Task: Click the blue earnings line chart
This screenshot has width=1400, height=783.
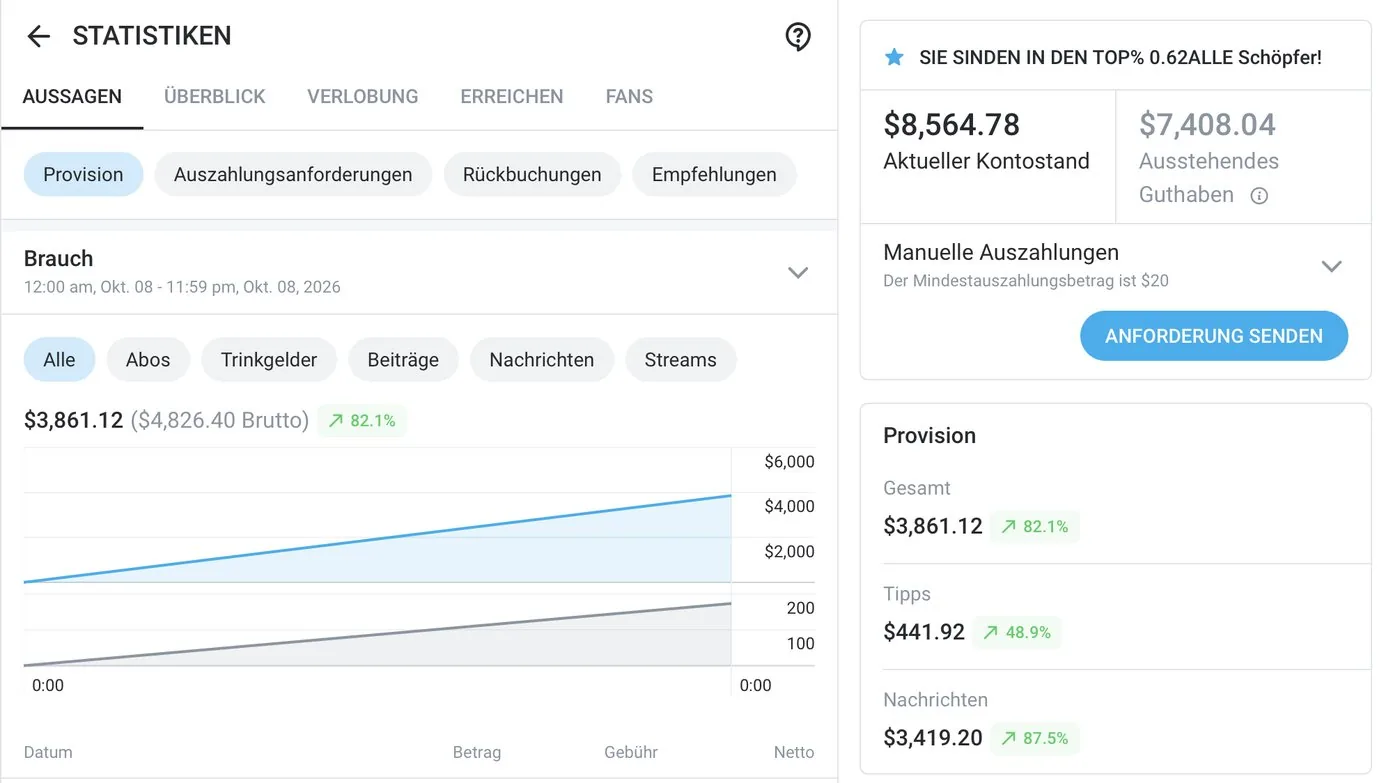Action: point(378,516)
